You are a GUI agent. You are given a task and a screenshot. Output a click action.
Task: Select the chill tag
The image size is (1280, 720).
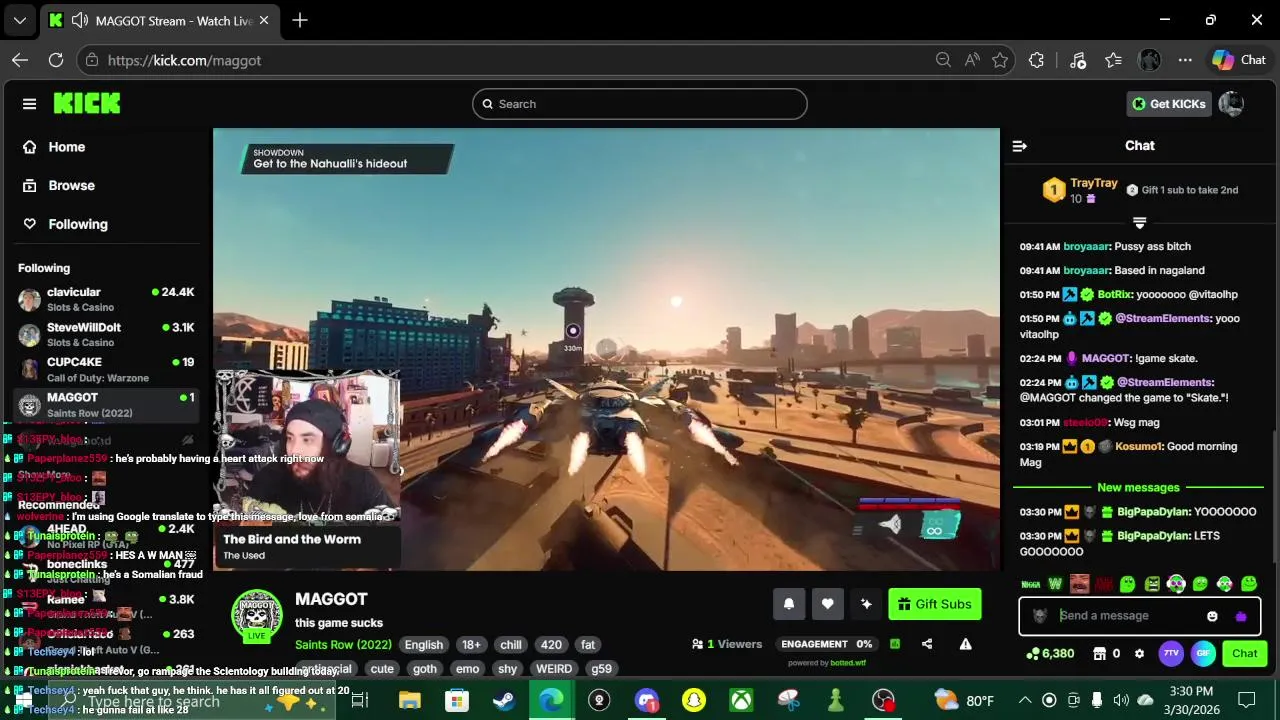click(x=511, y=645)
